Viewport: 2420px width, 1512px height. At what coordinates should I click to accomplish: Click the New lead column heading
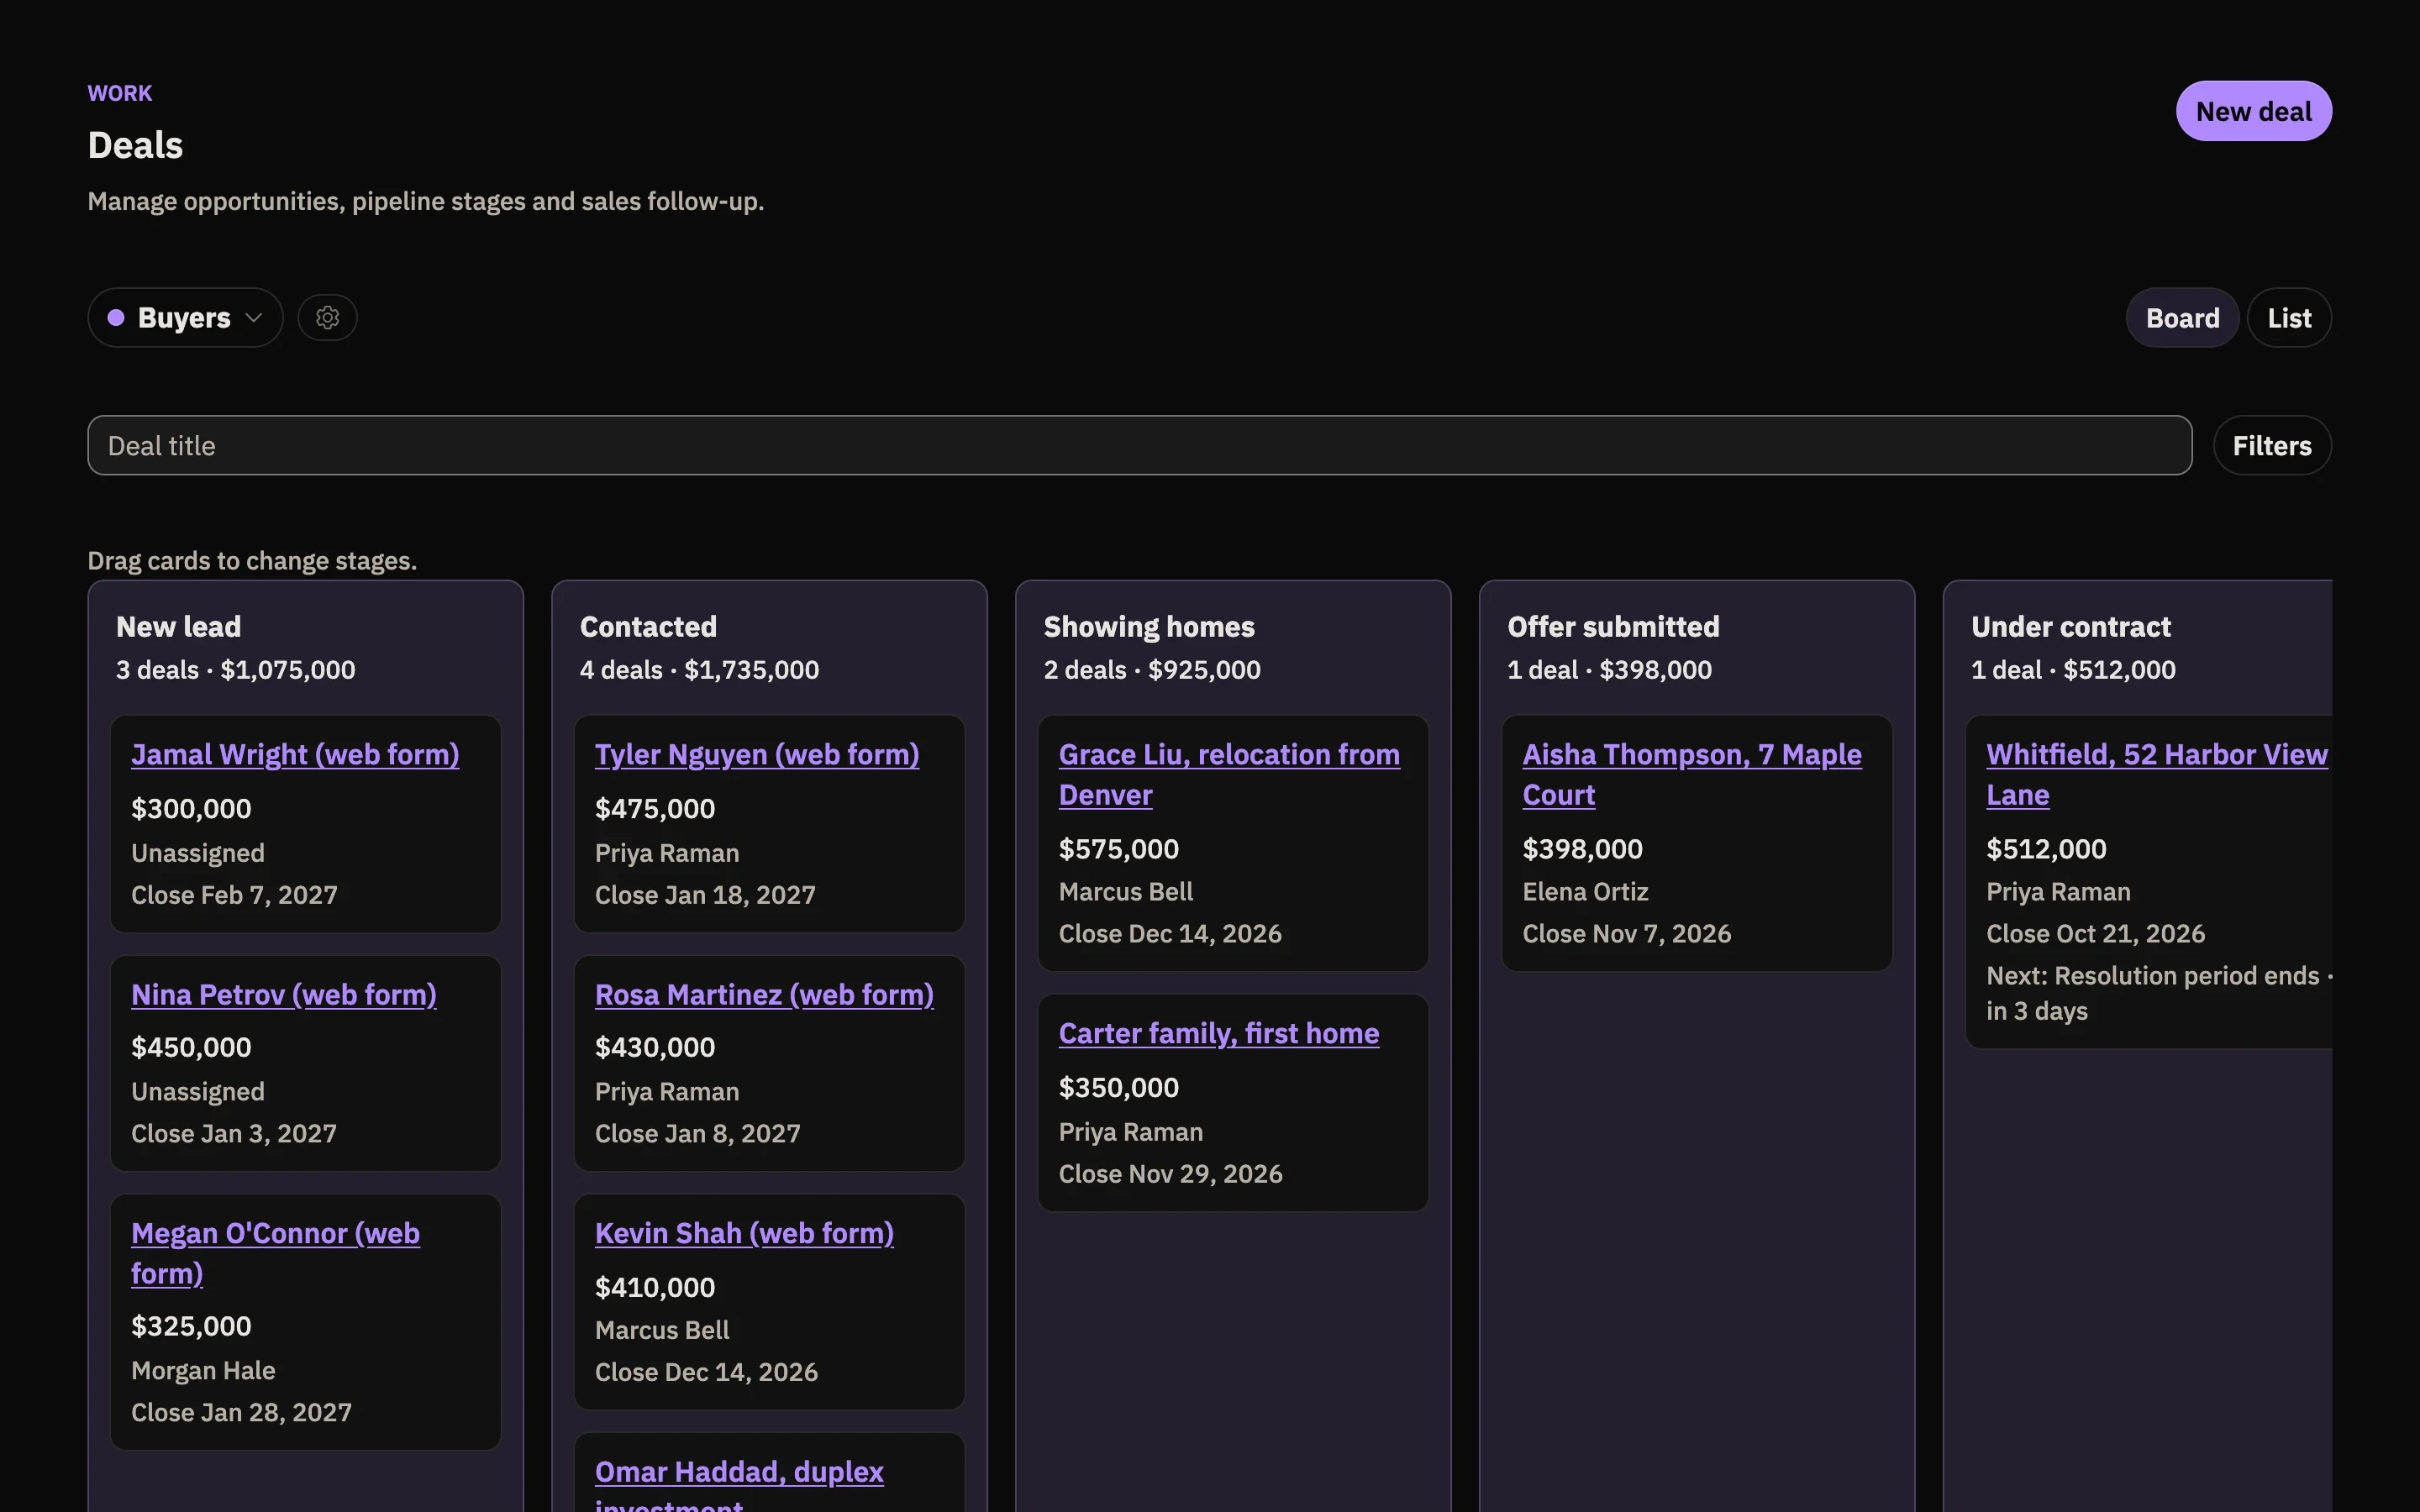[x=179, y=627]
